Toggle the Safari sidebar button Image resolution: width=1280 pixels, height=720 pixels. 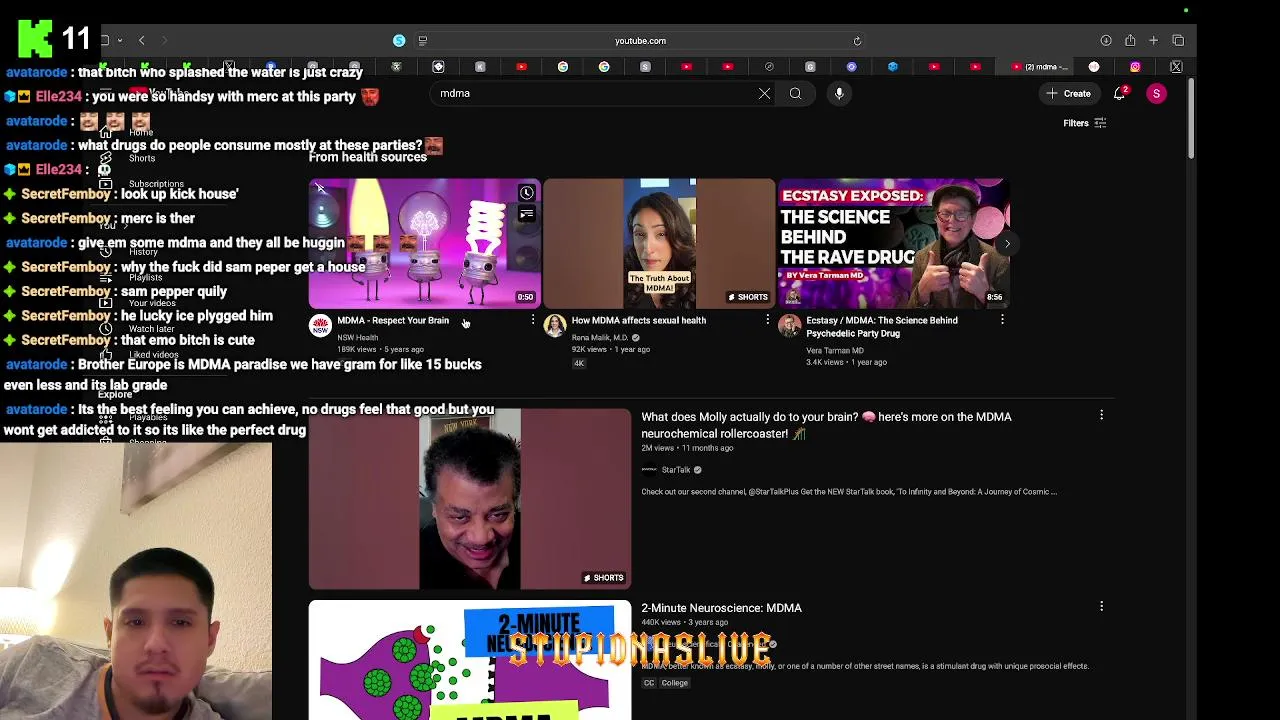(104, 41)
